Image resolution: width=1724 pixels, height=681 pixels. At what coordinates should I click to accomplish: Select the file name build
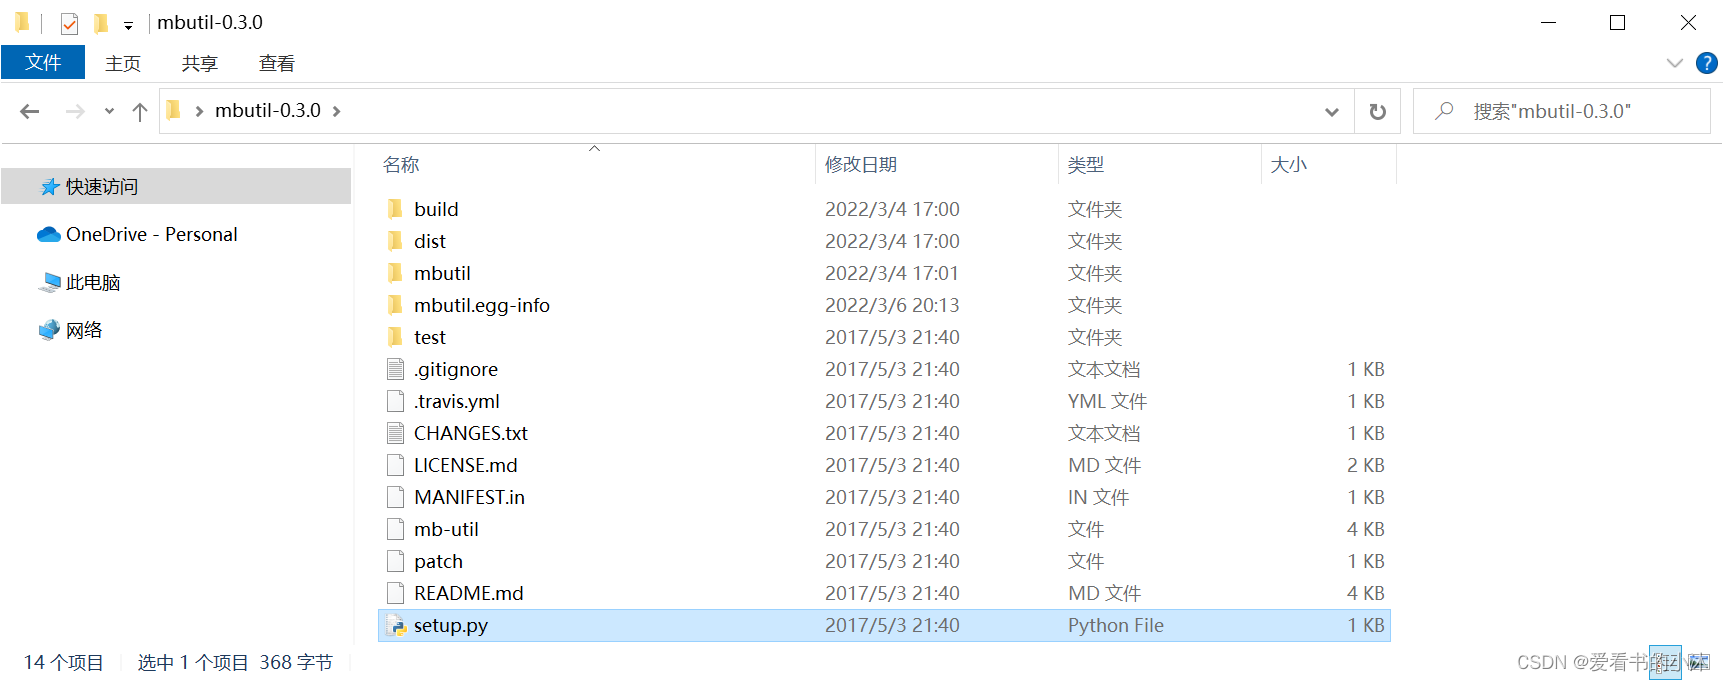[x=436, y=209]
